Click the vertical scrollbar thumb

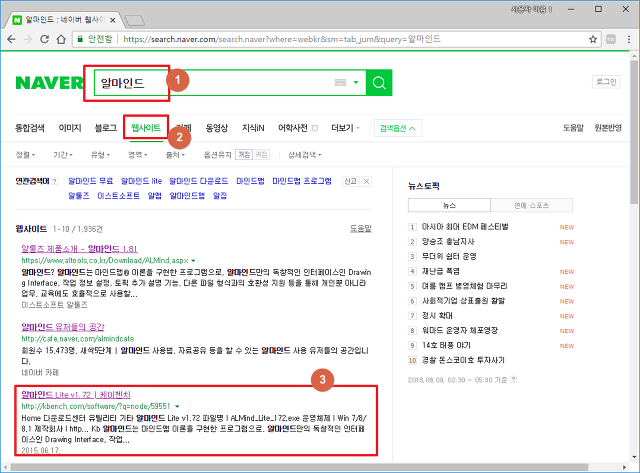tap(634, 131)
